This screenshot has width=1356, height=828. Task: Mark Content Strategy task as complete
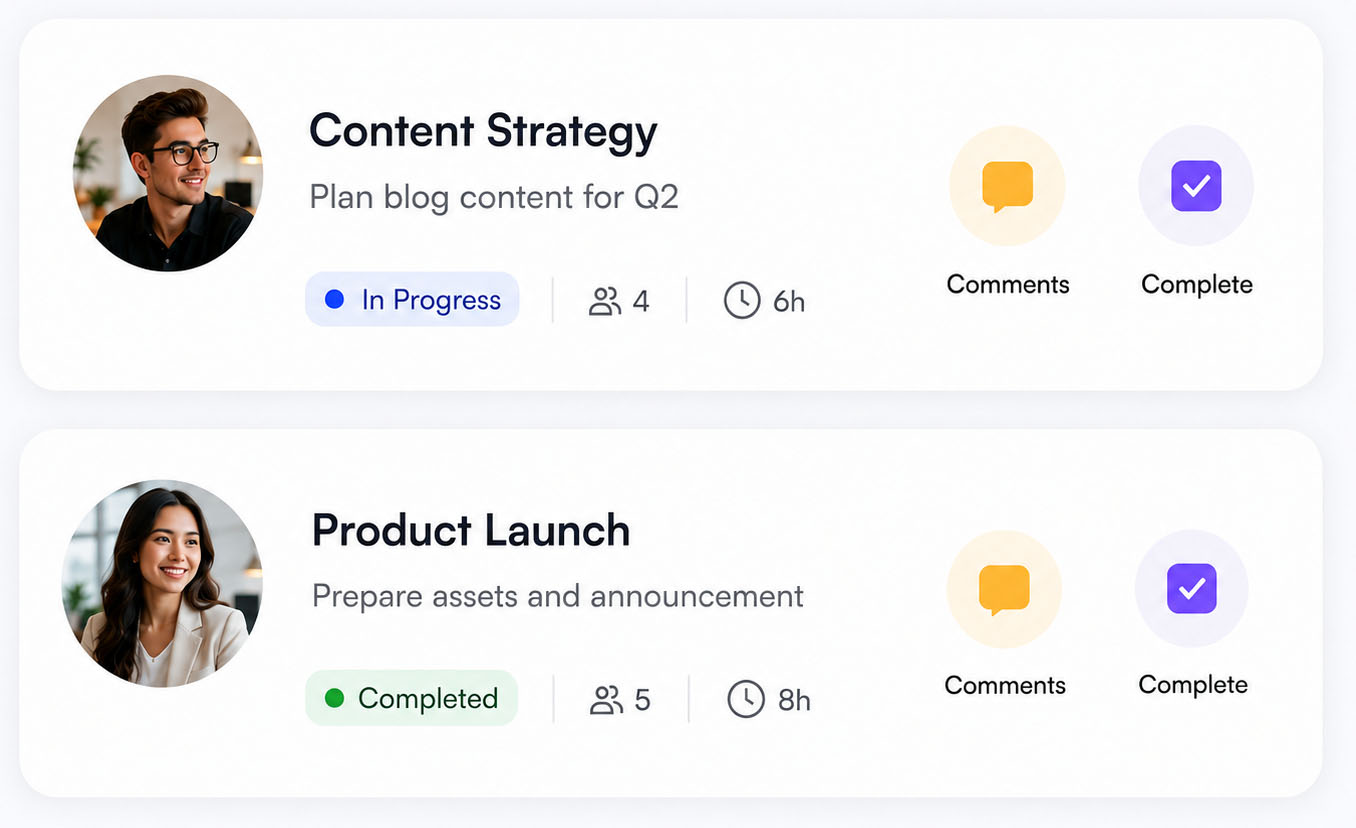[x=1196, y=186]
